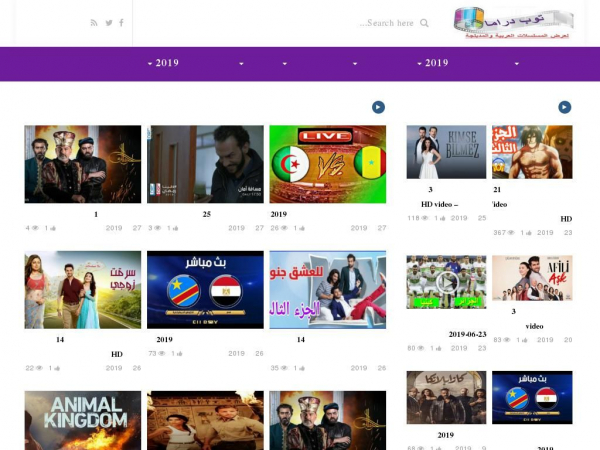Open the Casablanca movie poster thumbnail
Image resolution: width=600 pixels, height=450 pixels.
point(446,397)
